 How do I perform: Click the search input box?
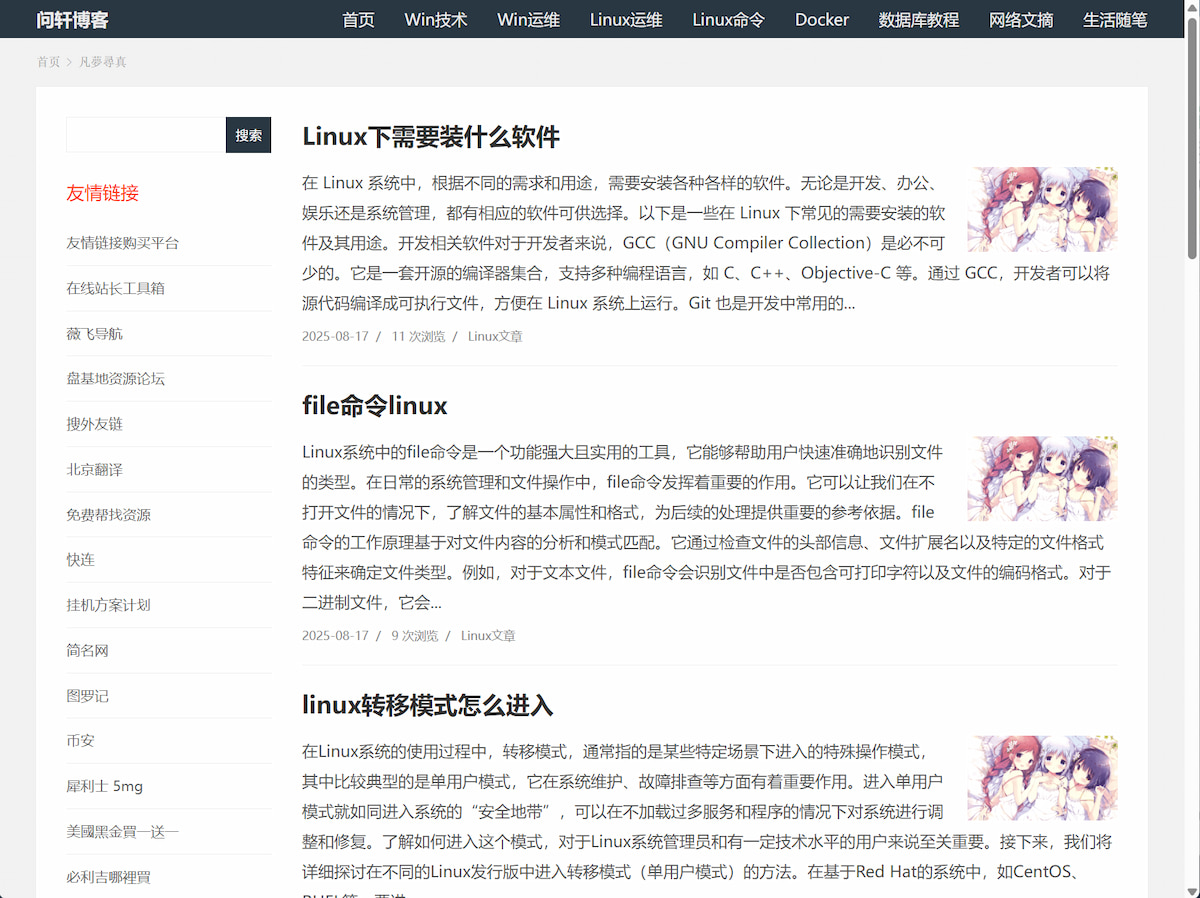pyautogui.click(x=145, y=134)
